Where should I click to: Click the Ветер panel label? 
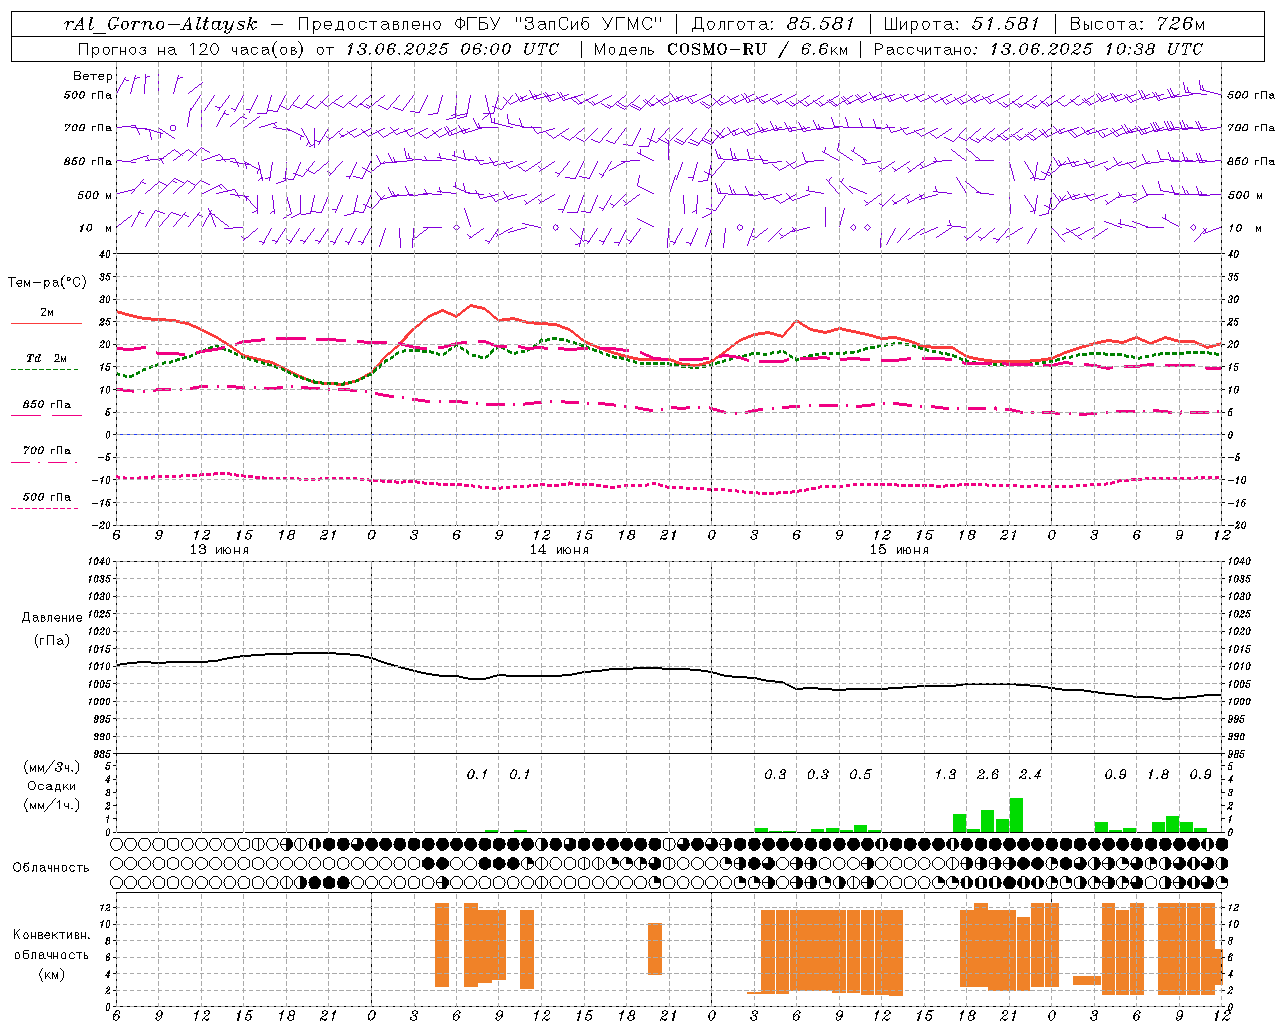(x=93, y=76)
